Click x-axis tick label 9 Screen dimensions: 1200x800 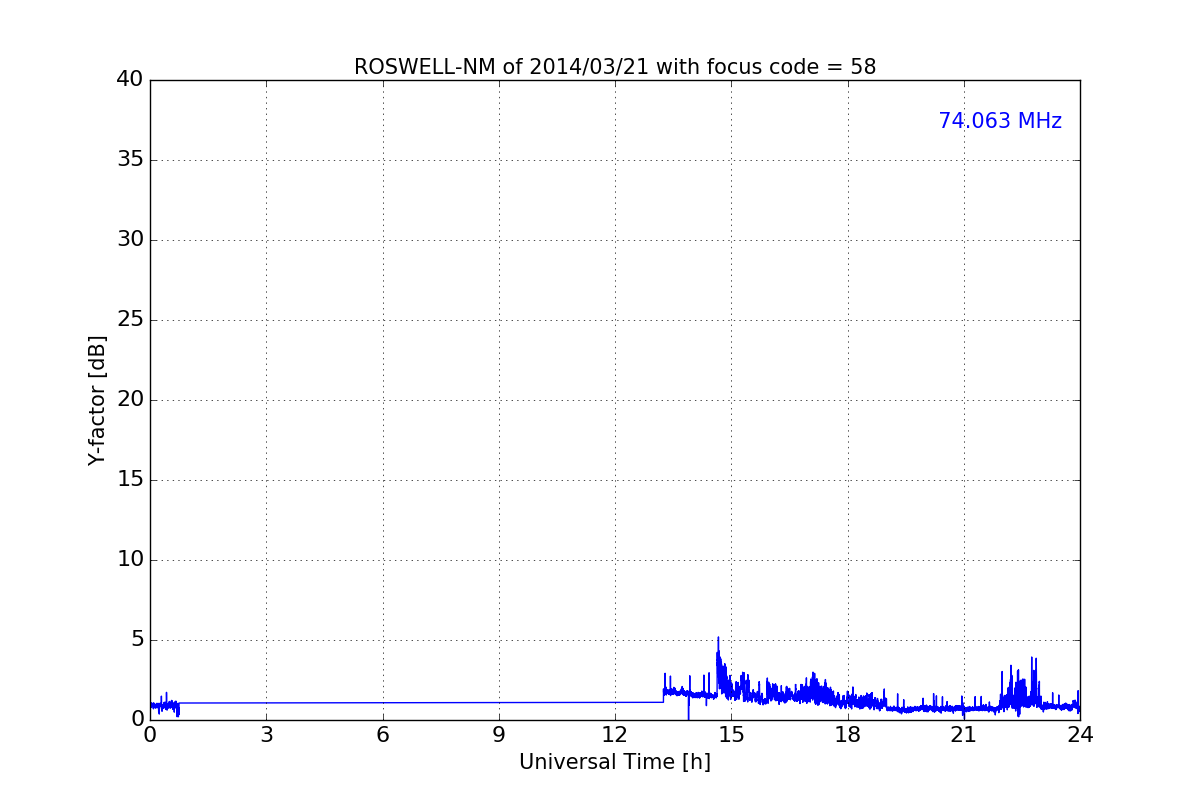click(x=499, y=735)
